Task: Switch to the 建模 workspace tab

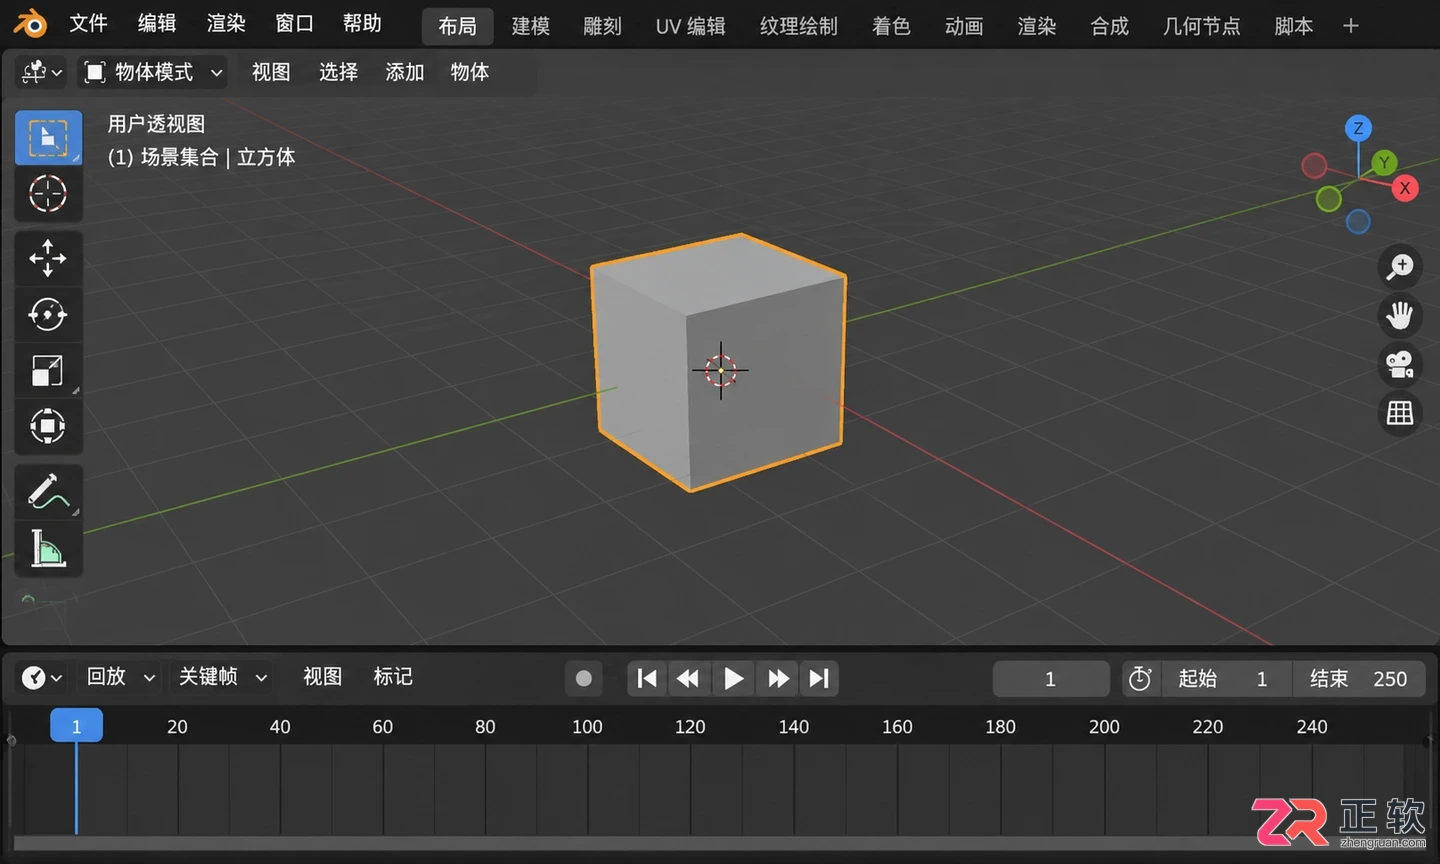Action: point(531,26)
